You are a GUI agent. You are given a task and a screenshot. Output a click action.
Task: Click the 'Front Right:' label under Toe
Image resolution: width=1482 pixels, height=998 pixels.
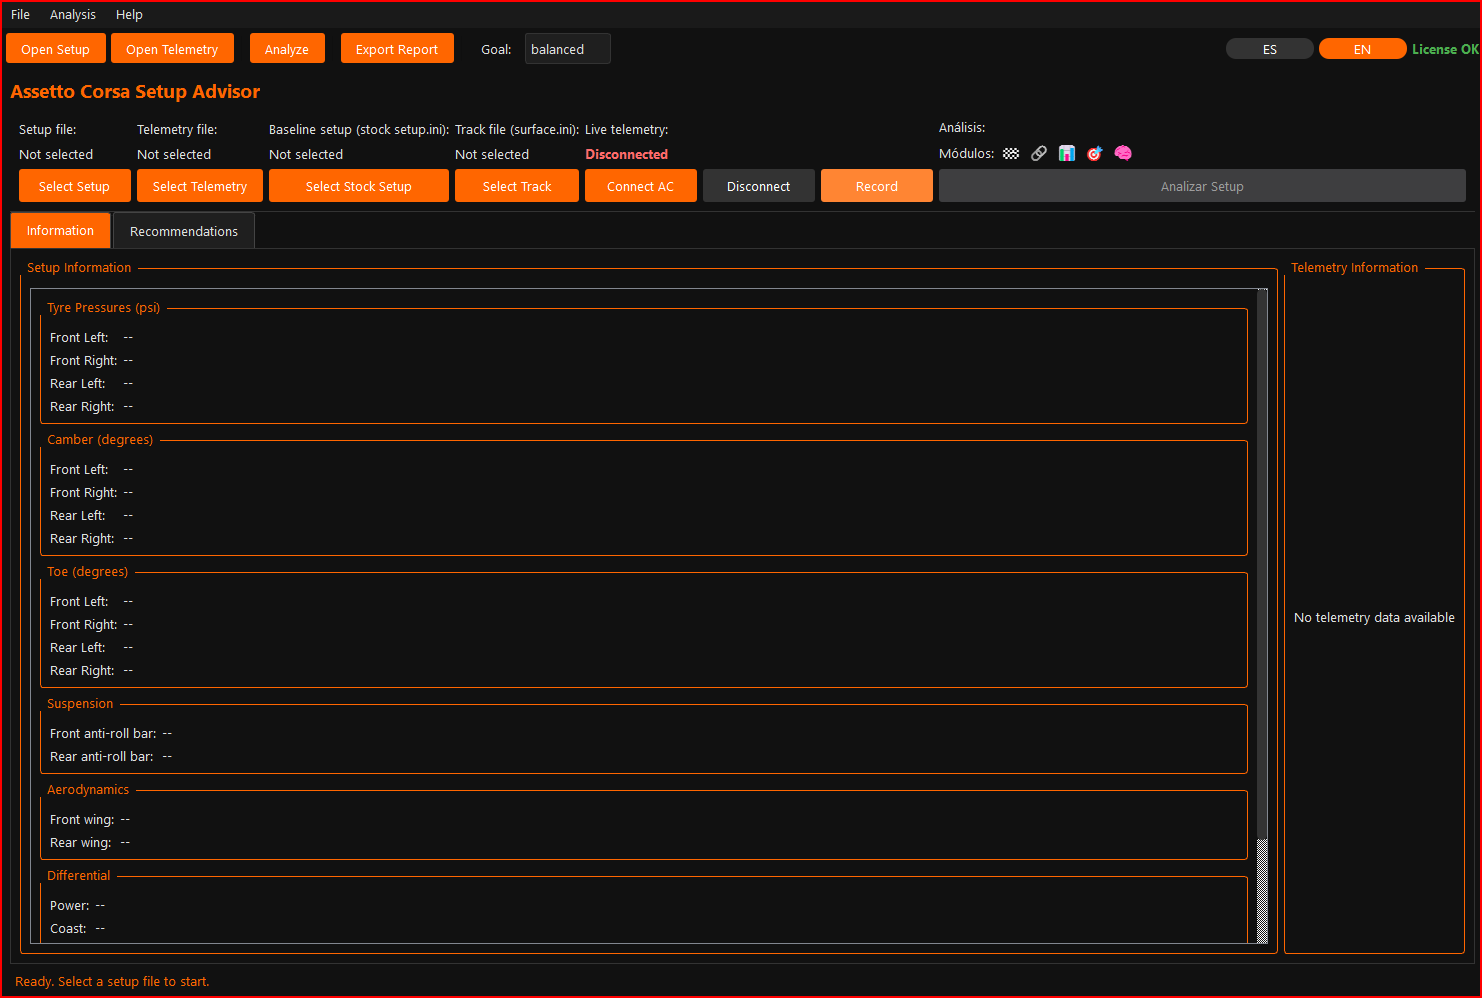pyautogui.click(x=84, y=625)
